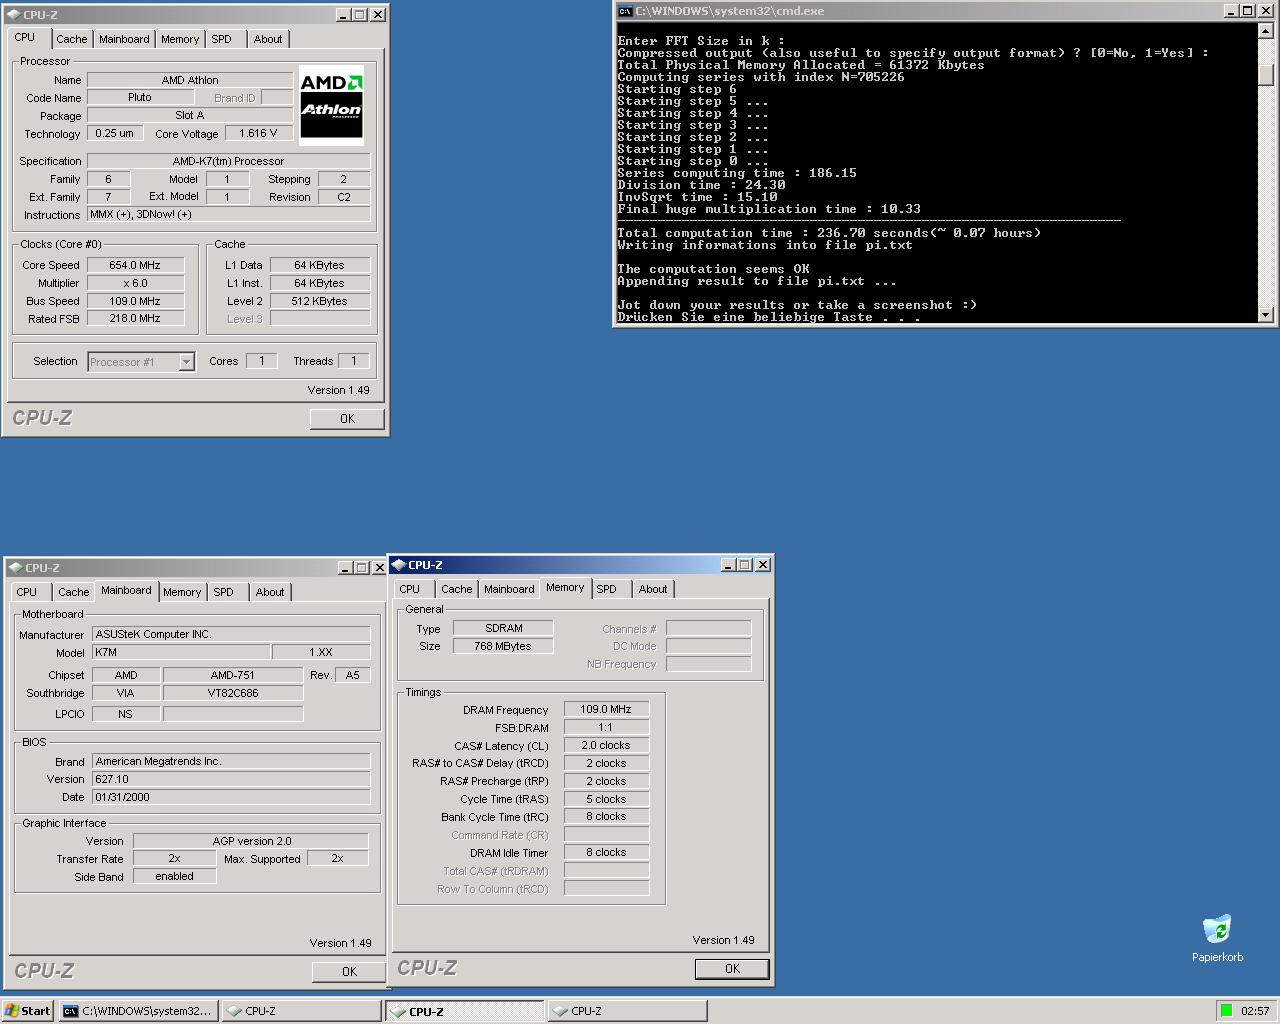This screenshot has height=1024, width=1280.
Task: Activate third CPU-Z taskbar button
Action: [627, 1011]
